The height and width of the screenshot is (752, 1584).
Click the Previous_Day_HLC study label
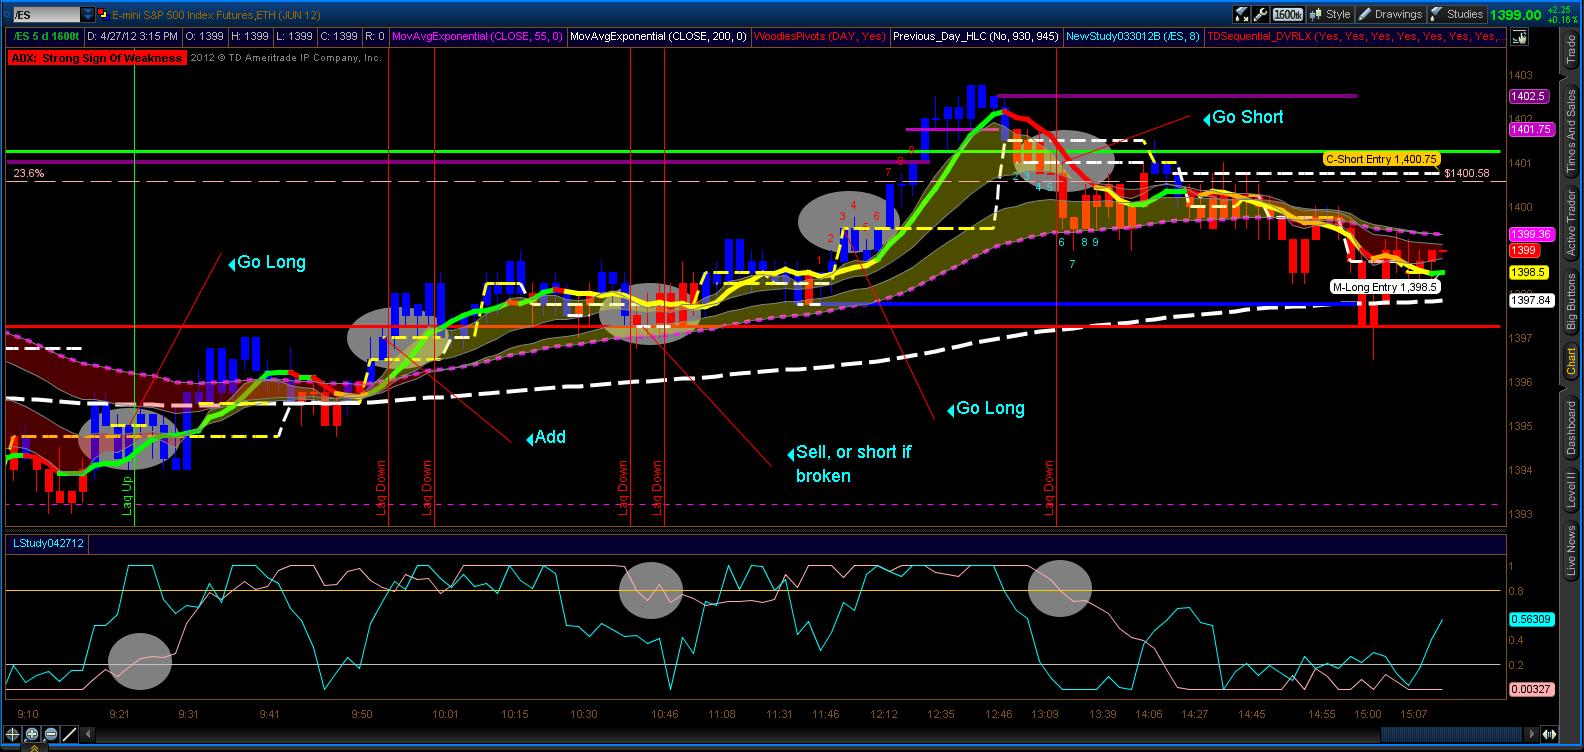pos(975,36)
